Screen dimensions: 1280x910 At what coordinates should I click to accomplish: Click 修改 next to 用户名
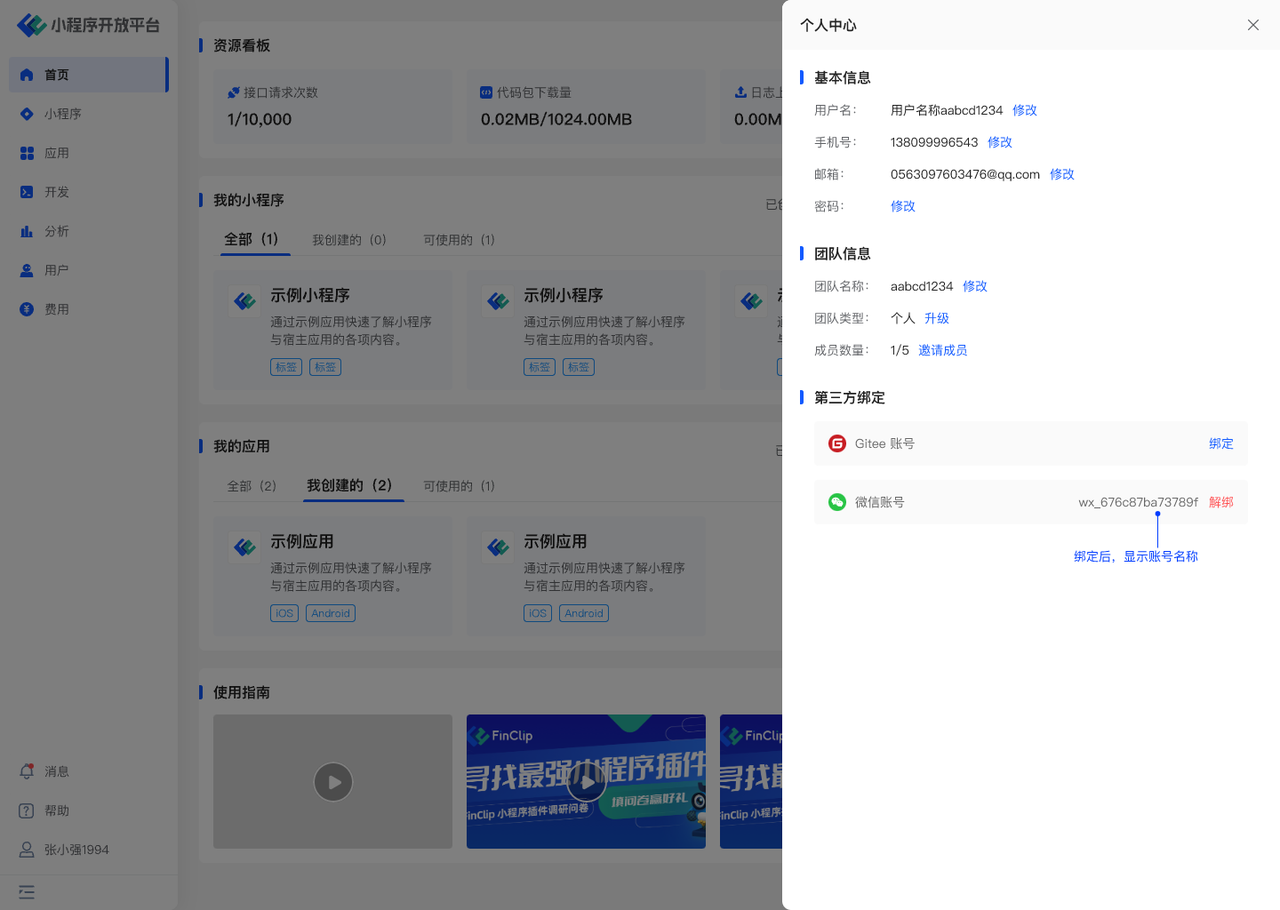(1025, 110)
